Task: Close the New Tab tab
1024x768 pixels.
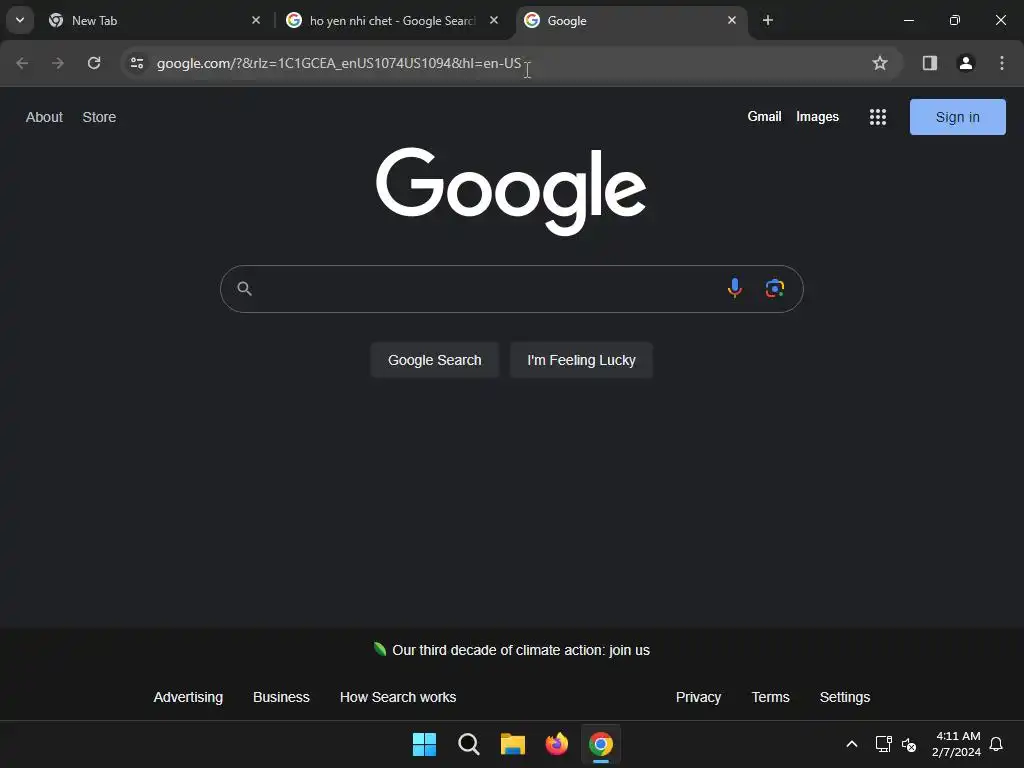Action: (x=256, y=20)
